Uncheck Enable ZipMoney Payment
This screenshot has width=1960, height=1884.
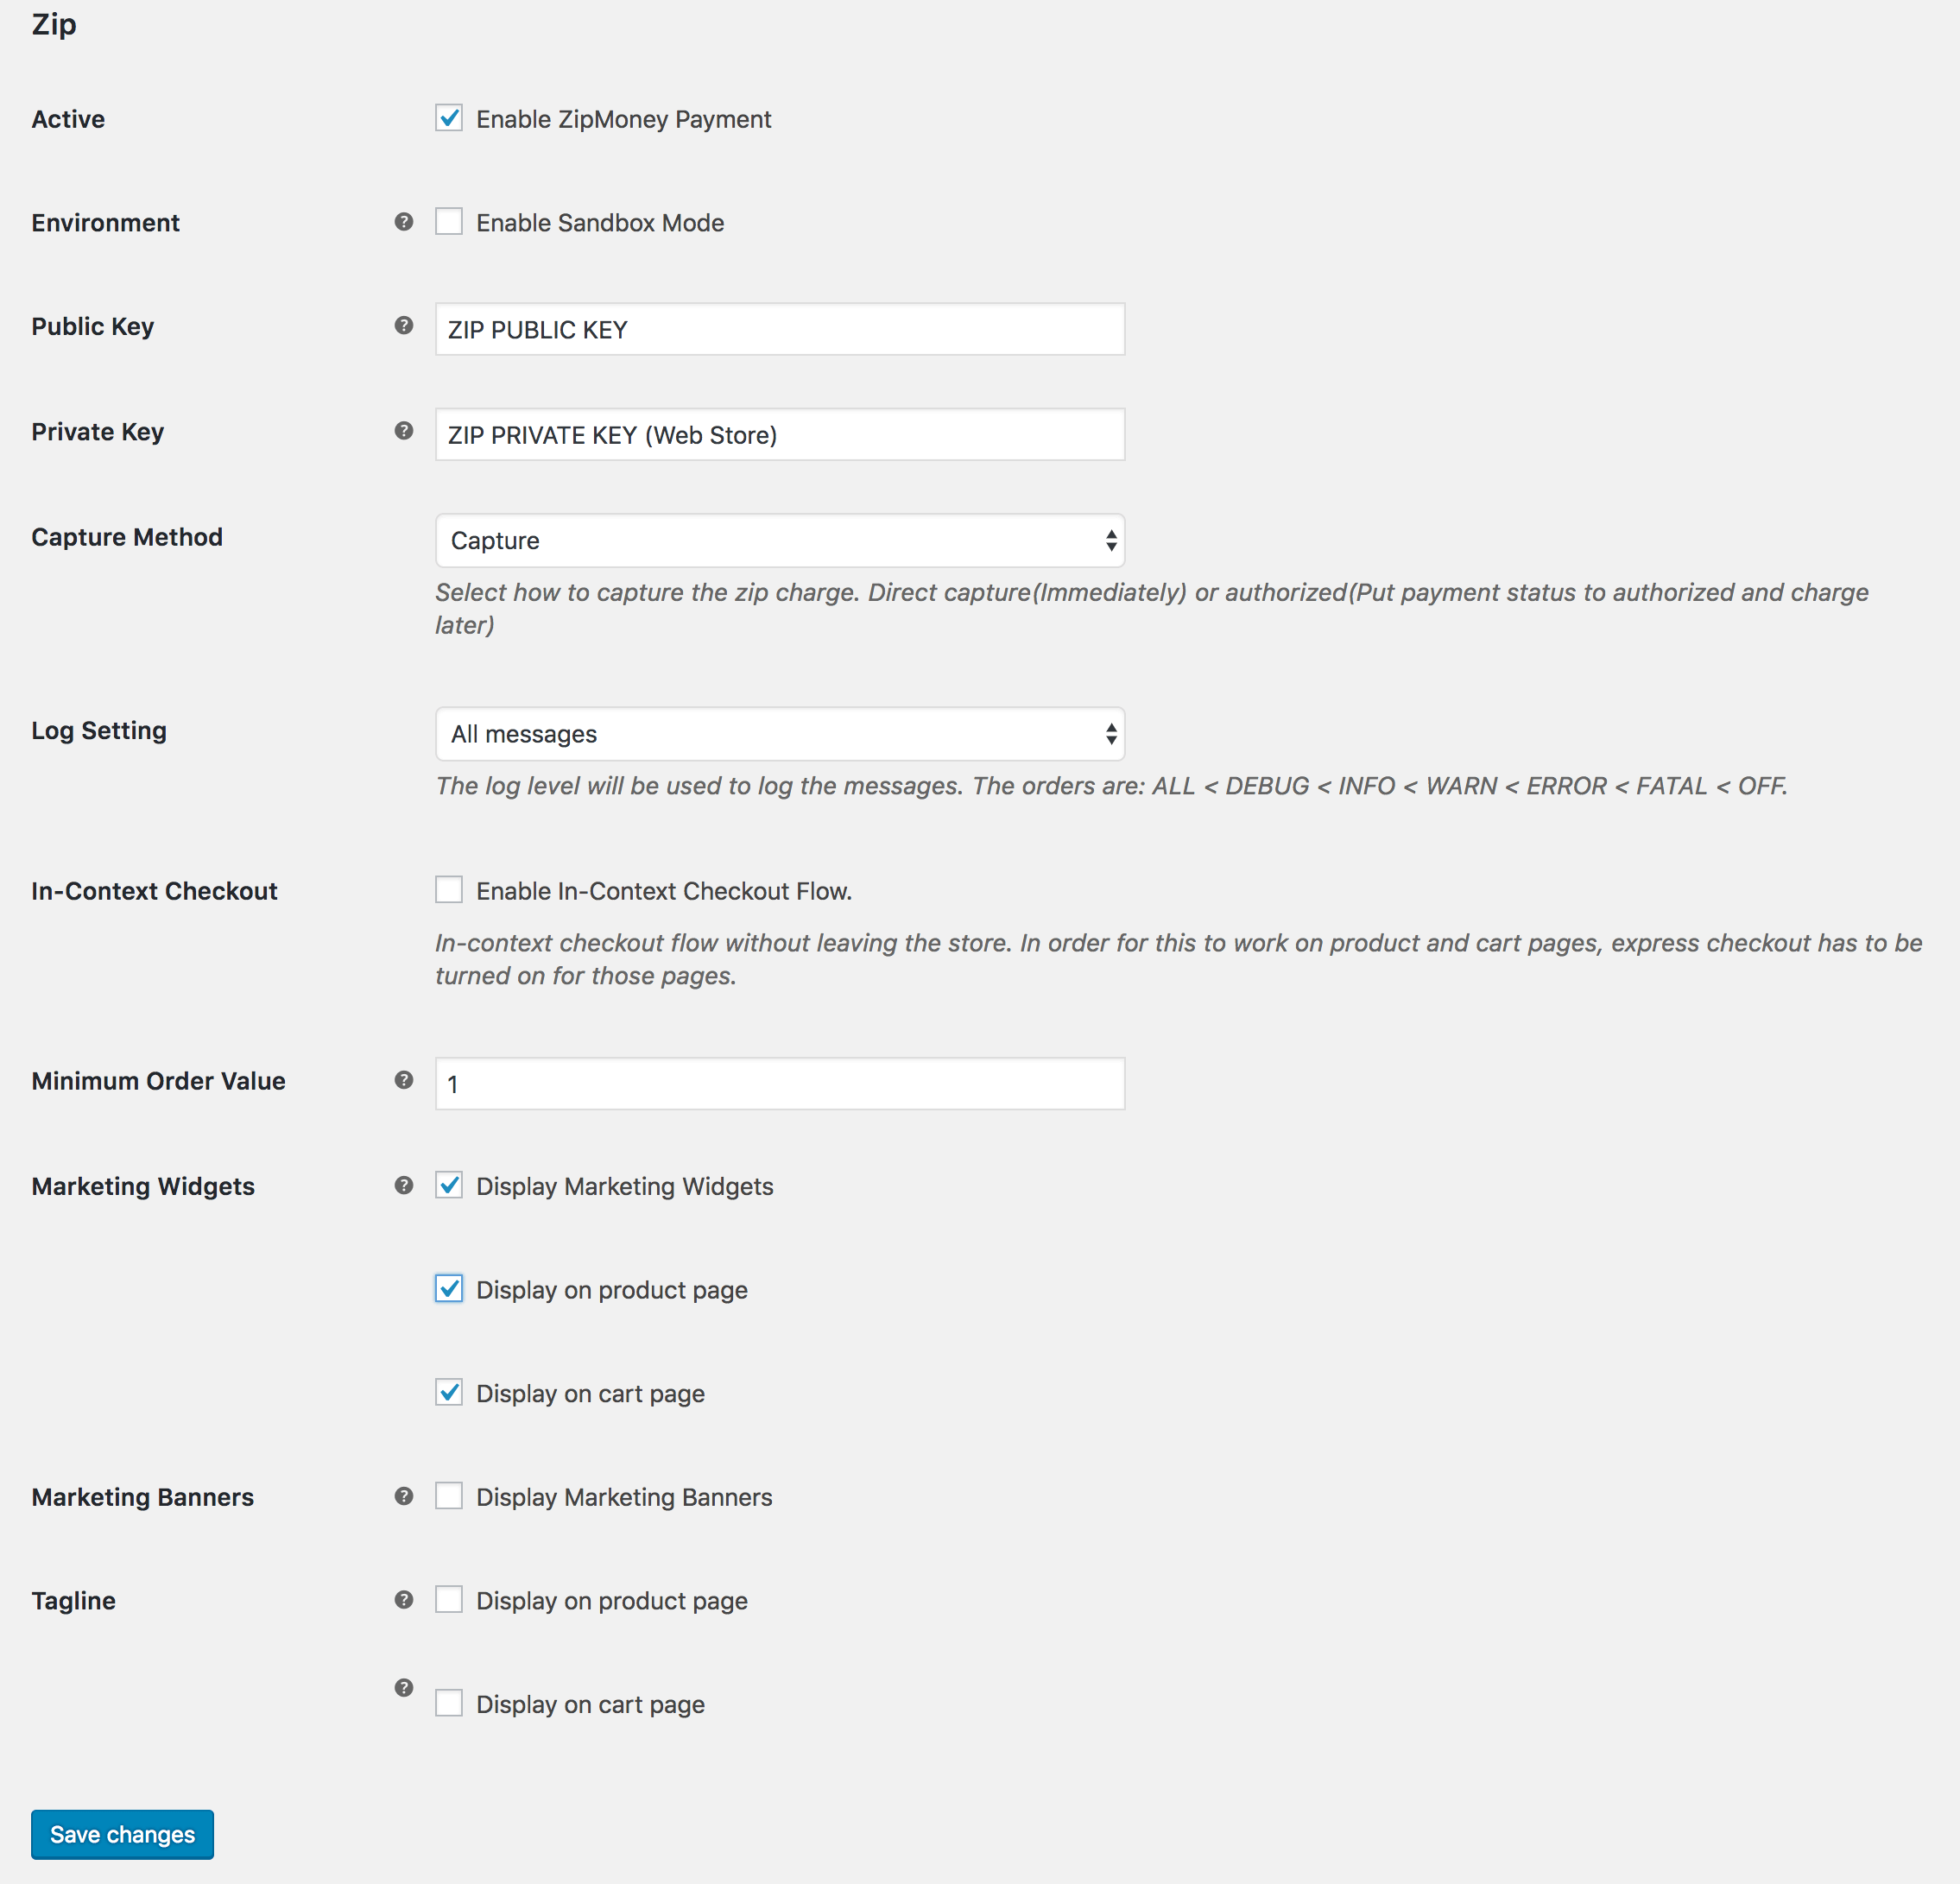tap(449, 118)
